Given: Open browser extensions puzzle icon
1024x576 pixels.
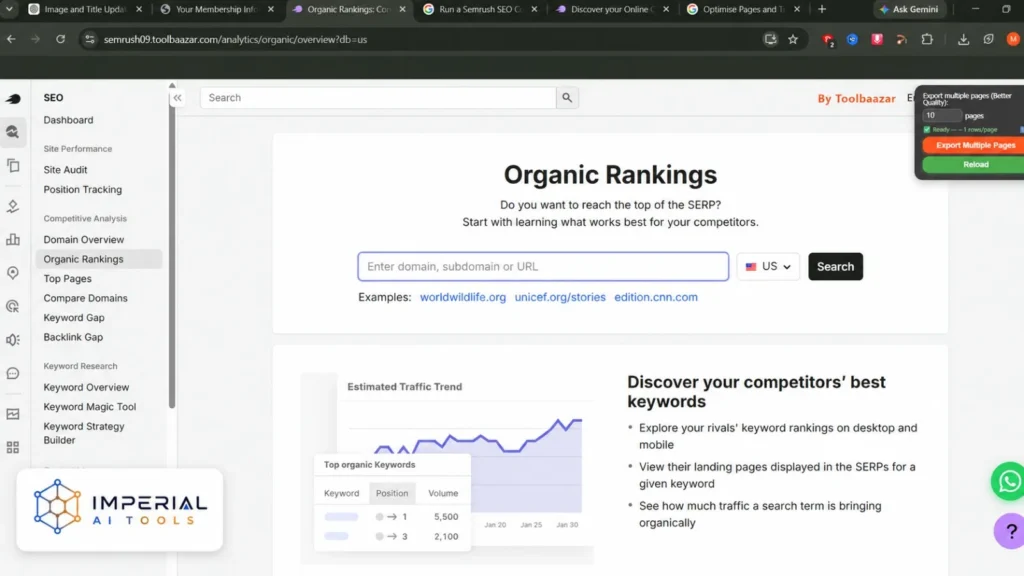Looking at the screenshot, I should (x=927, y=39).
